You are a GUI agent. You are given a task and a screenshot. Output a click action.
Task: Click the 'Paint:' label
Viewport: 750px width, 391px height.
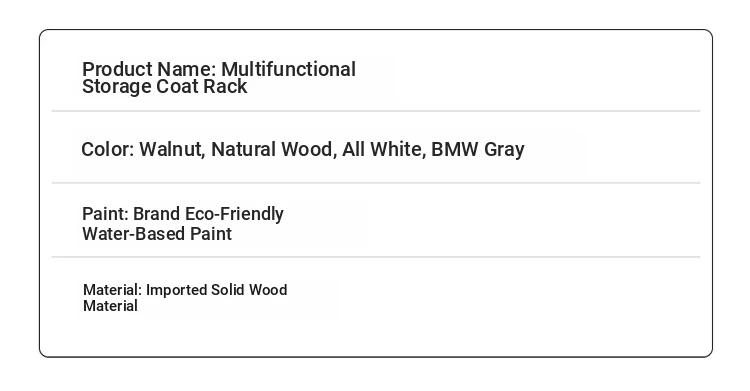point(105,214)
